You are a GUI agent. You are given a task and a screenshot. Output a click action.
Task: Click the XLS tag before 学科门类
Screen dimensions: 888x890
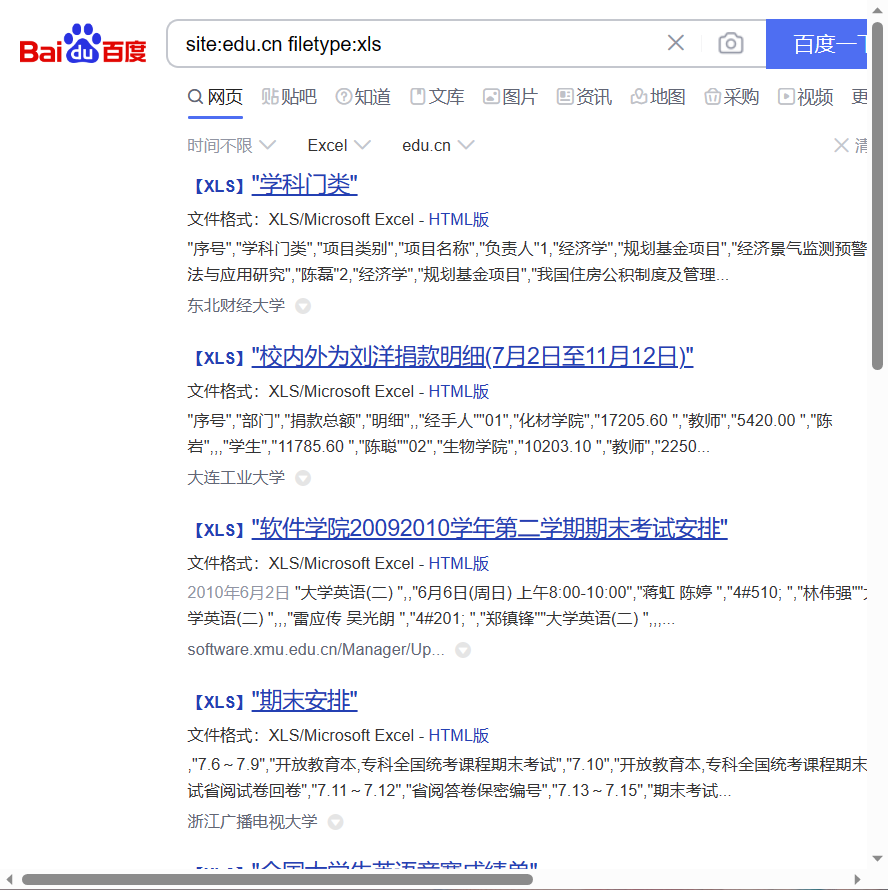pos(219,186)
